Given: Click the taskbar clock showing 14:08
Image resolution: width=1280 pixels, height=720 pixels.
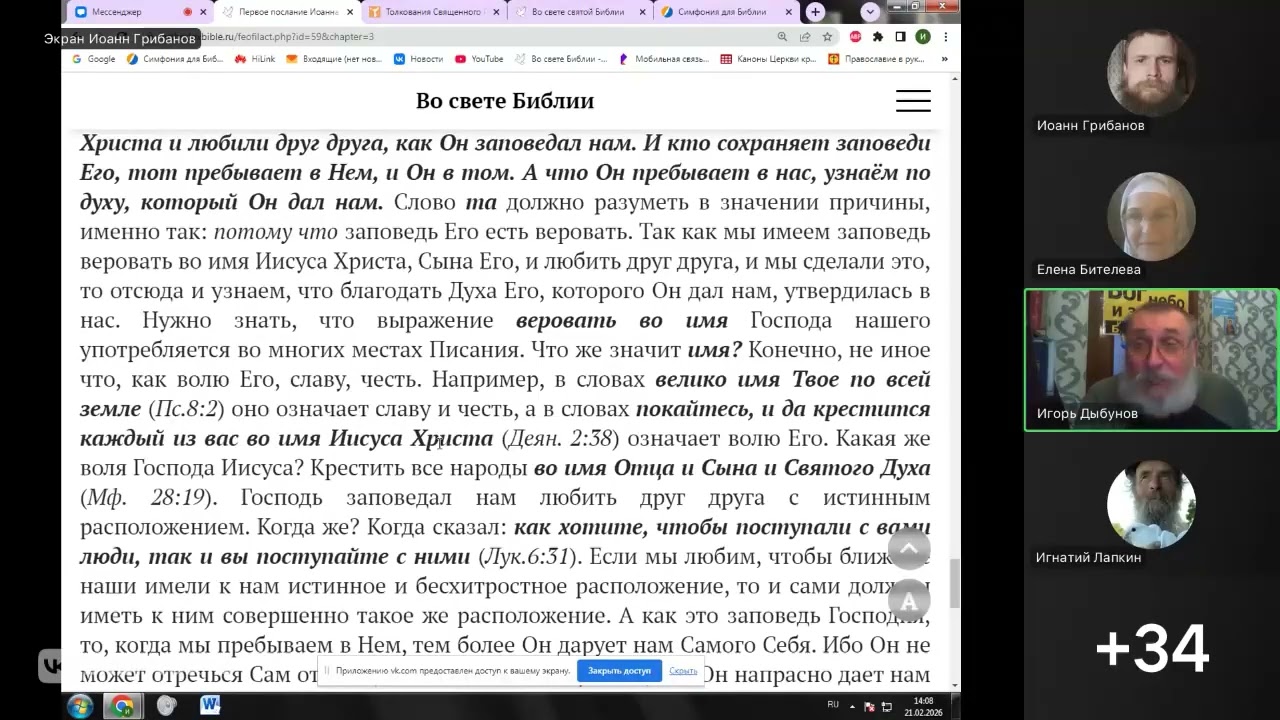Looking at the screenshot, I should coord(922,706).
